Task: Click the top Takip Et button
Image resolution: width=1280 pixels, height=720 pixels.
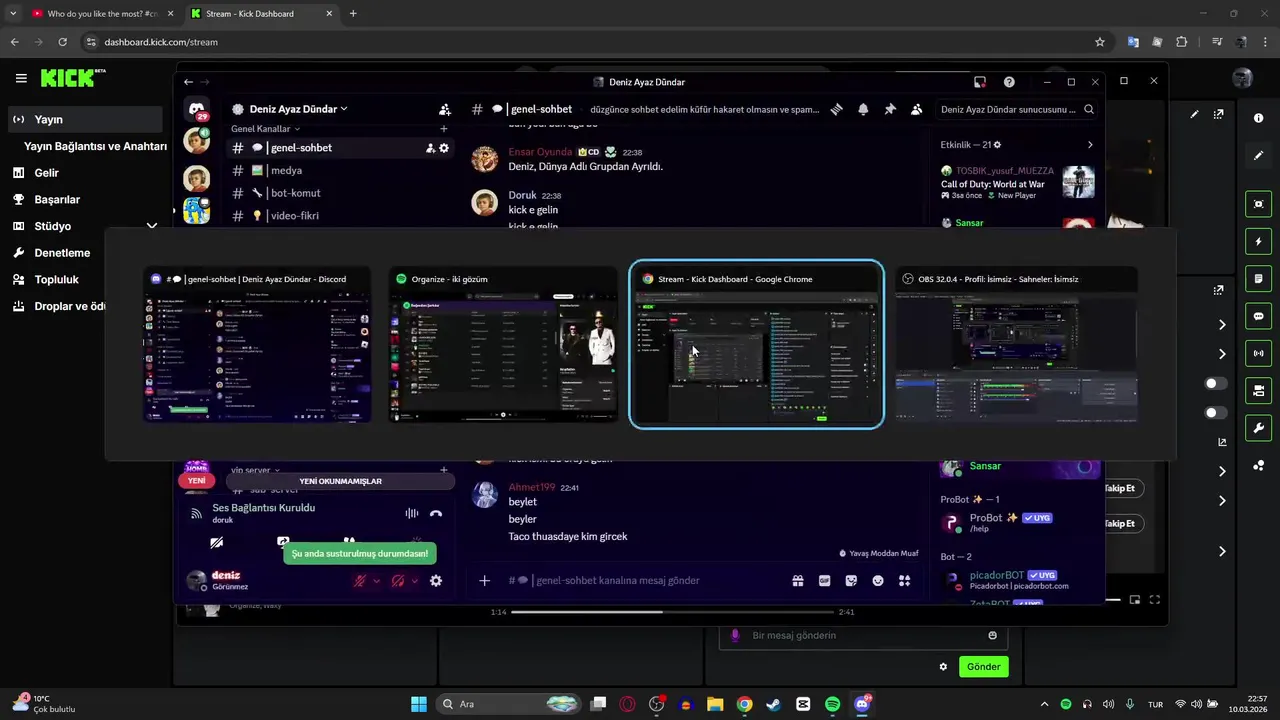Action: click(x=1122, y=488)
